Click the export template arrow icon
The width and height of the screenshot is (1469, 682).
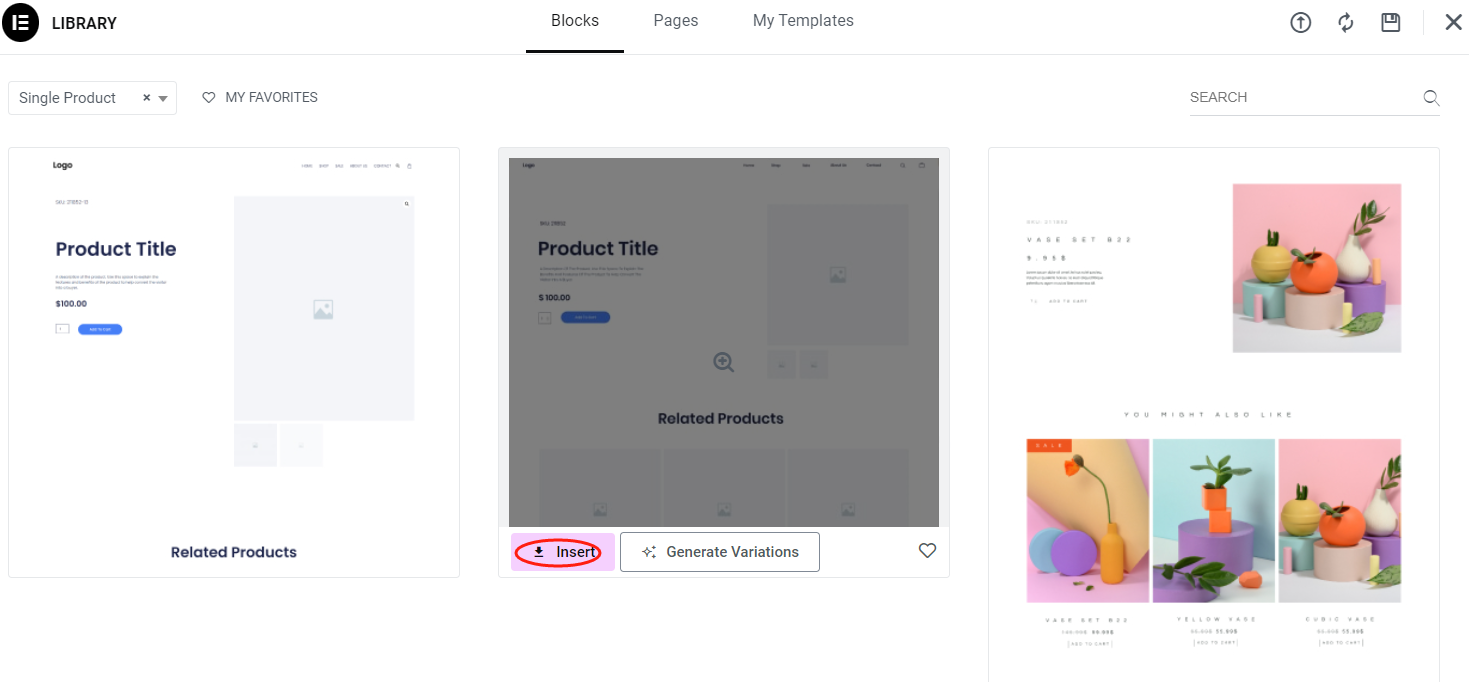click(1300, 22)
